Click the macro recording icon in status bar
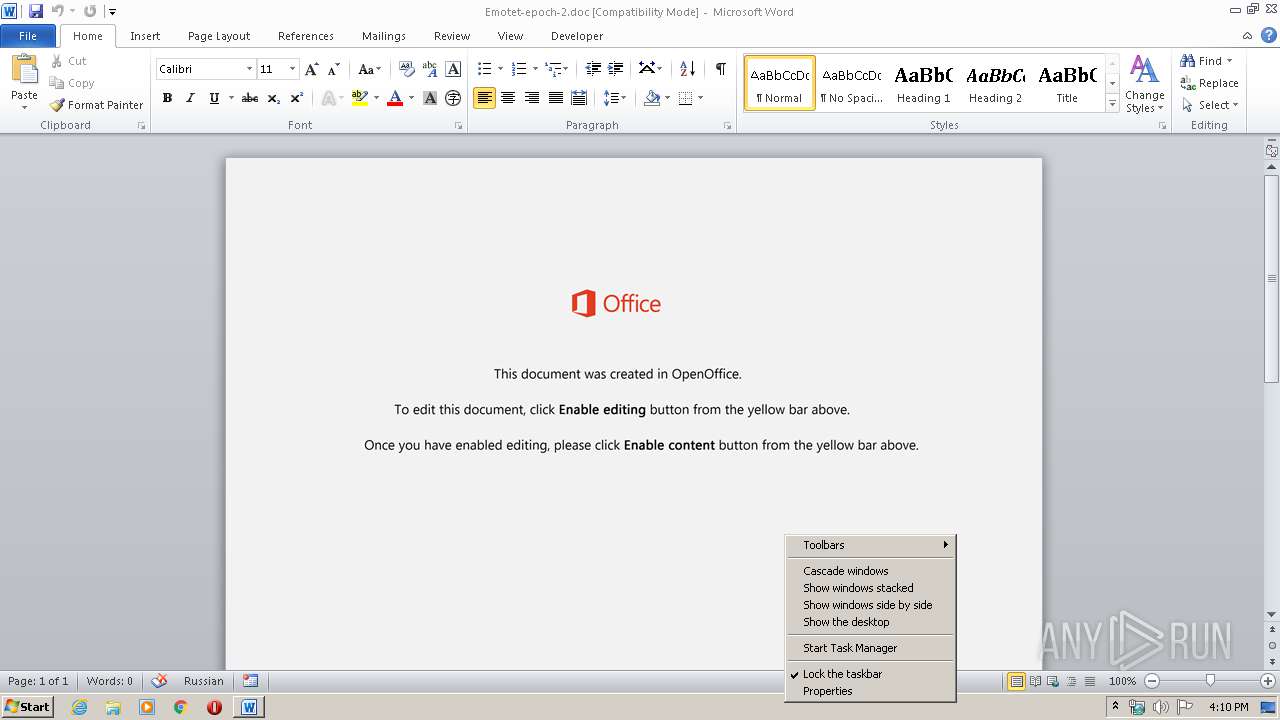 (250, 681)
